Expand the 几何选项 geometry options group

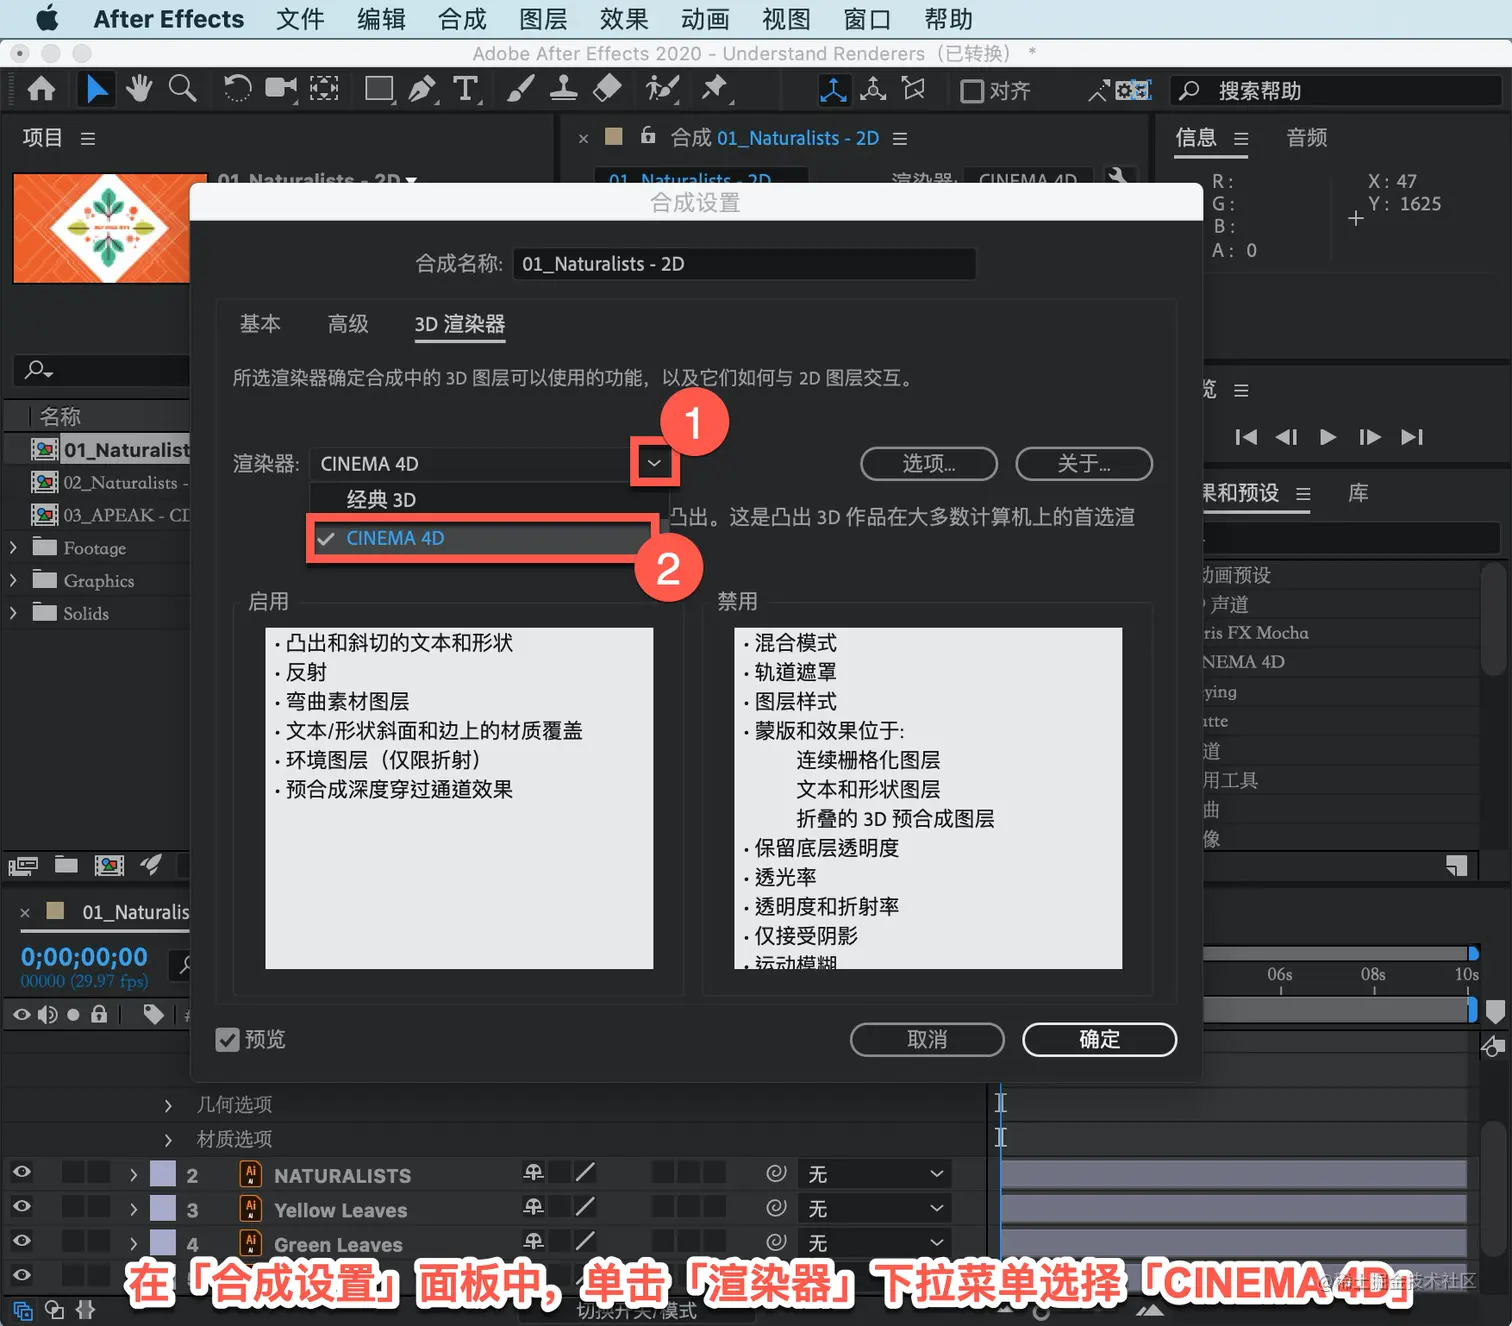(x=168, y=1105)
